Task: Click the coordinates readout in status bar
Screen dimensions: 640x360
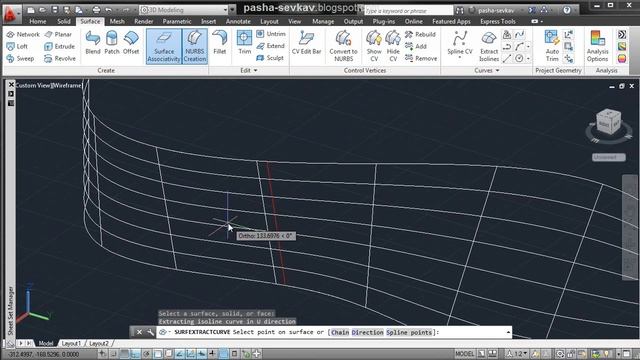Action: pyautogui.click(x=43, y=354)
